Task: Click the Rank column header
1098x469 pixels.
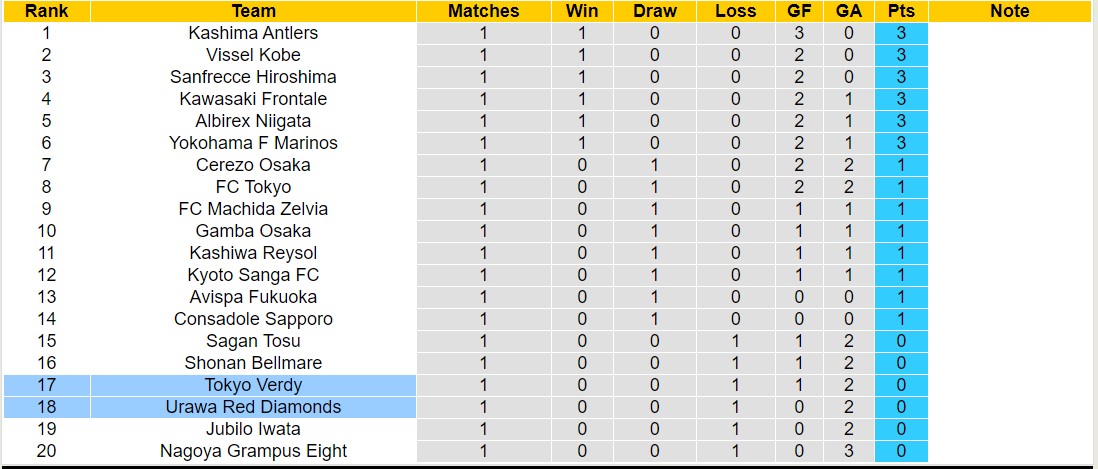Action: [x=46, y=11]
